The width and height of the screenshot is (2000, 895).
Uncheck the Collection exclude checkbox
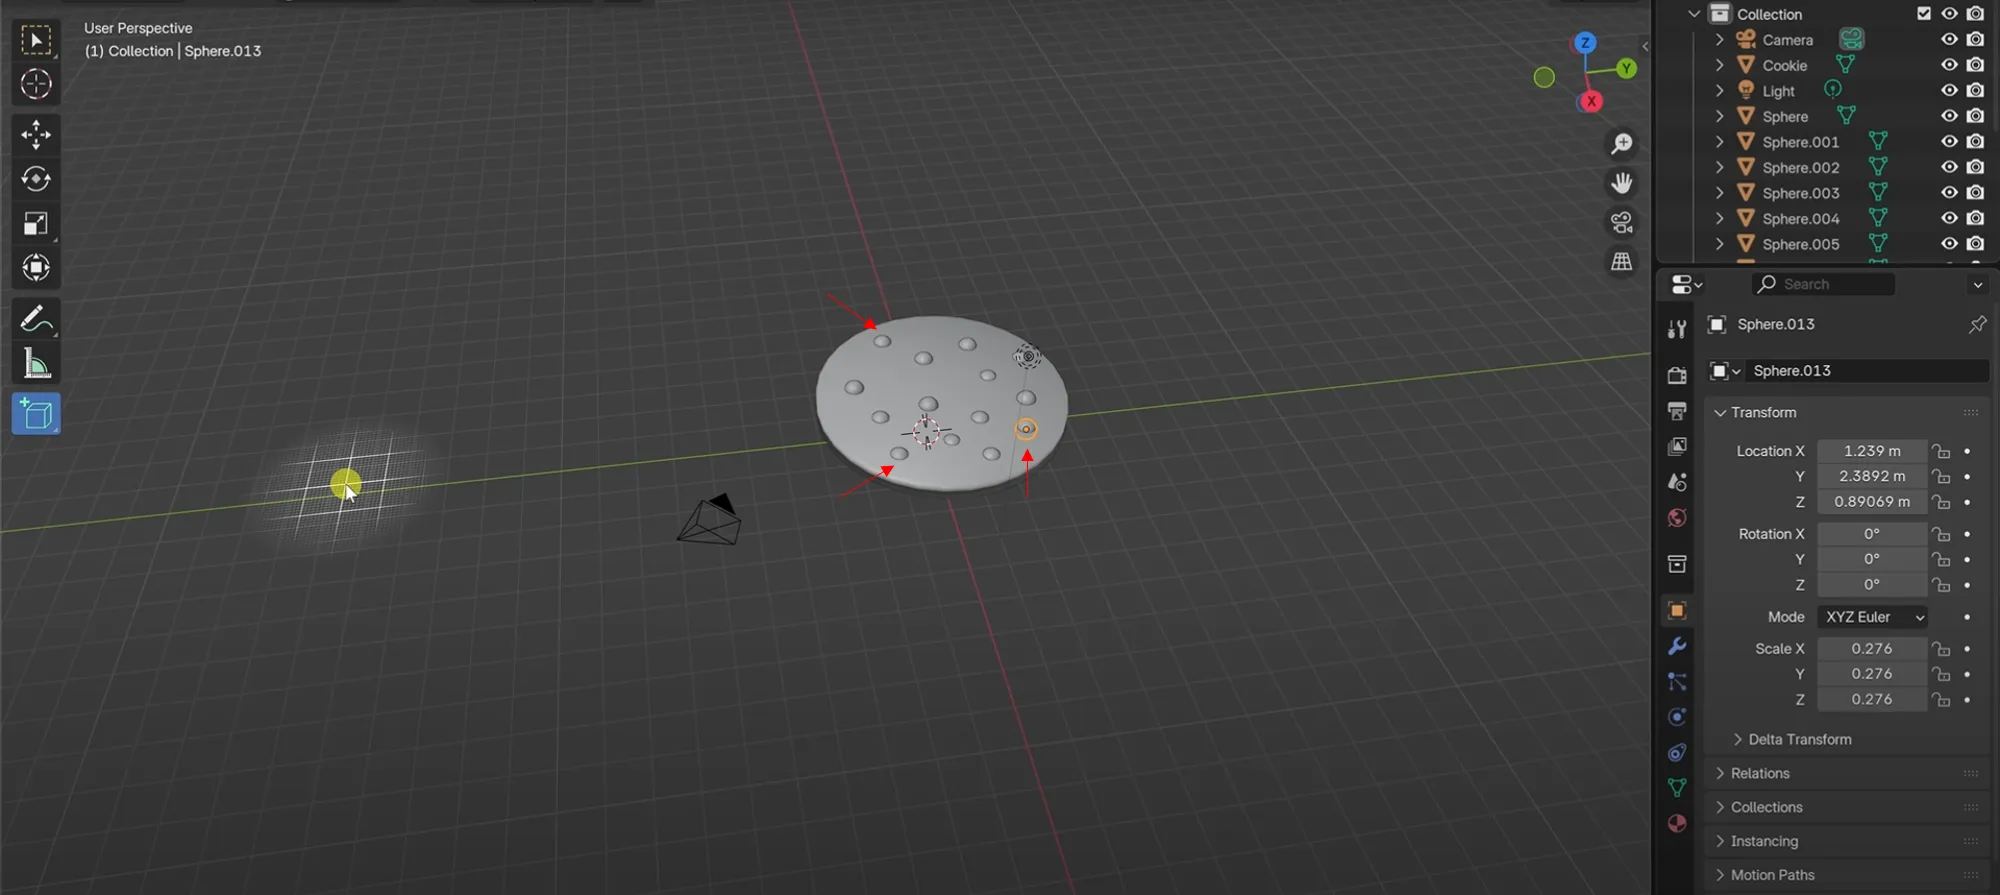(1924, 14)
